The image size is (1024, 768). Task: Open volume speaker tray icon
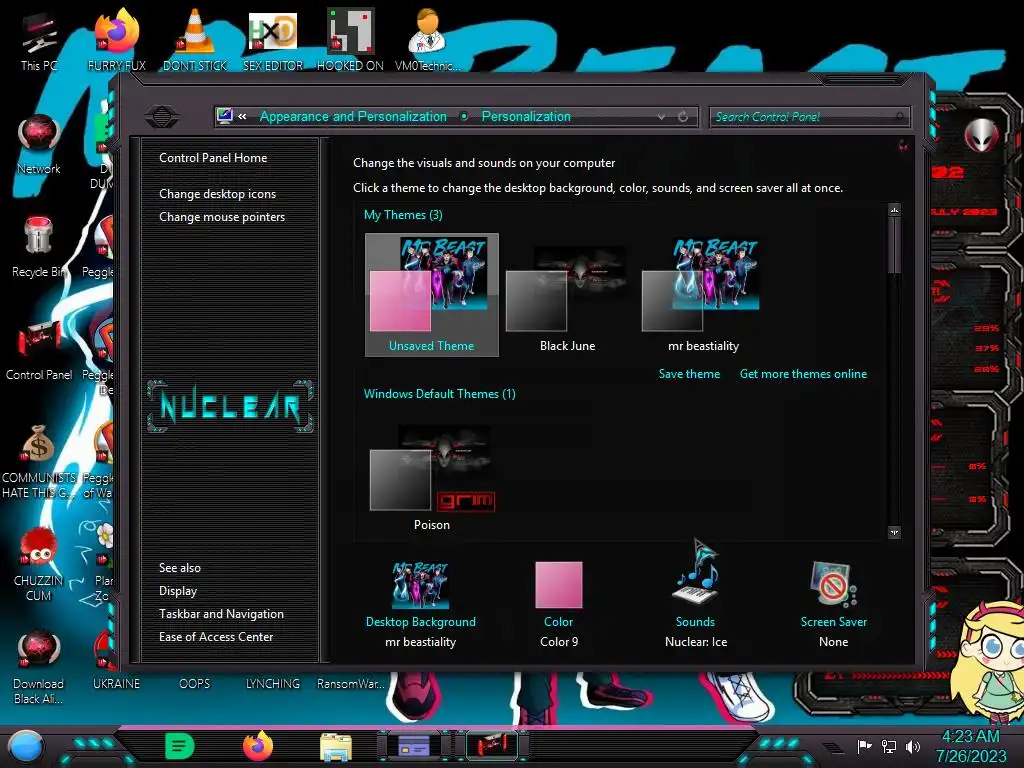pyautogui.click(x=913, y=746)
